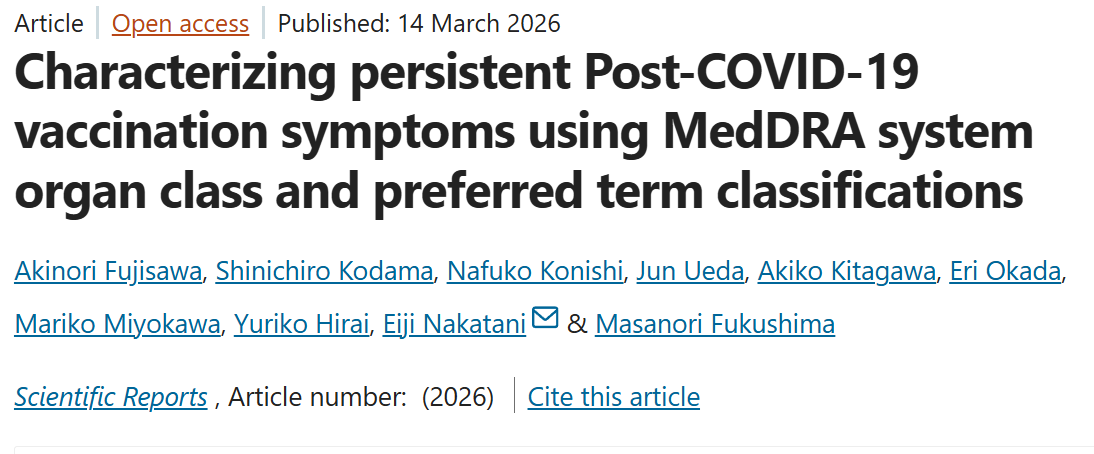Viewport: 1094px width, 454px height.
Task: Click the Article type label
Action: (x=49, y=22)
